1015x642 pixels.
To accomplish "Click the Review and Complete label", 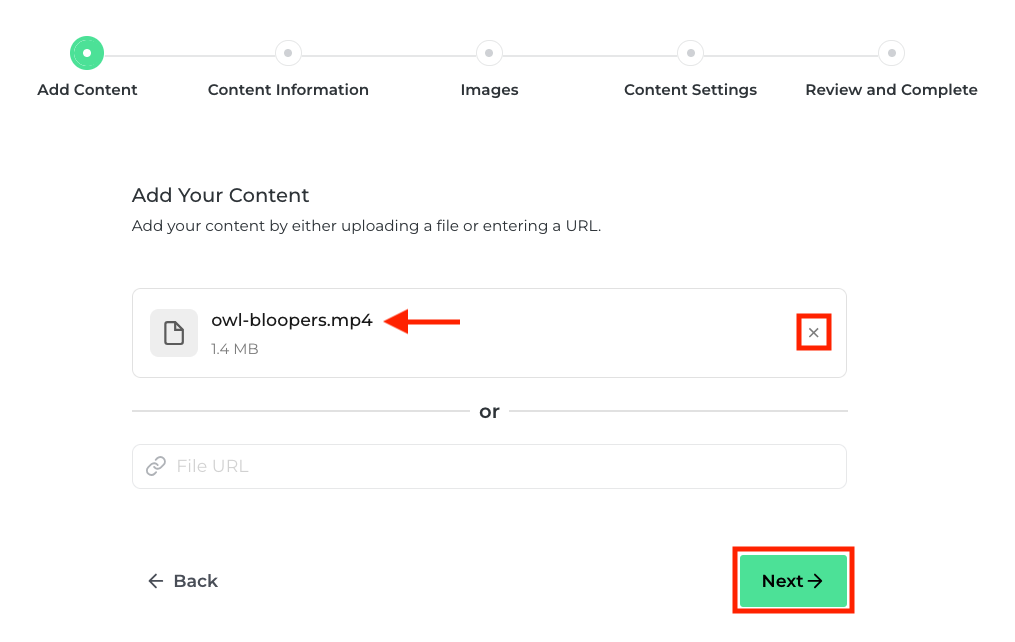I will click(891, 90).
